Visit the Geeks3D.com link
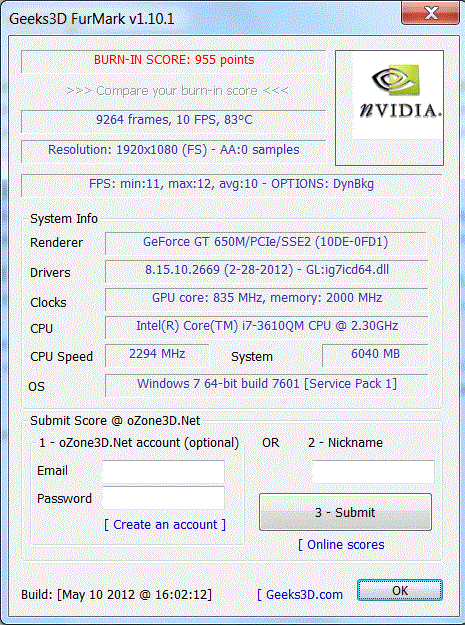465x626 pixels. coord(300,594)
